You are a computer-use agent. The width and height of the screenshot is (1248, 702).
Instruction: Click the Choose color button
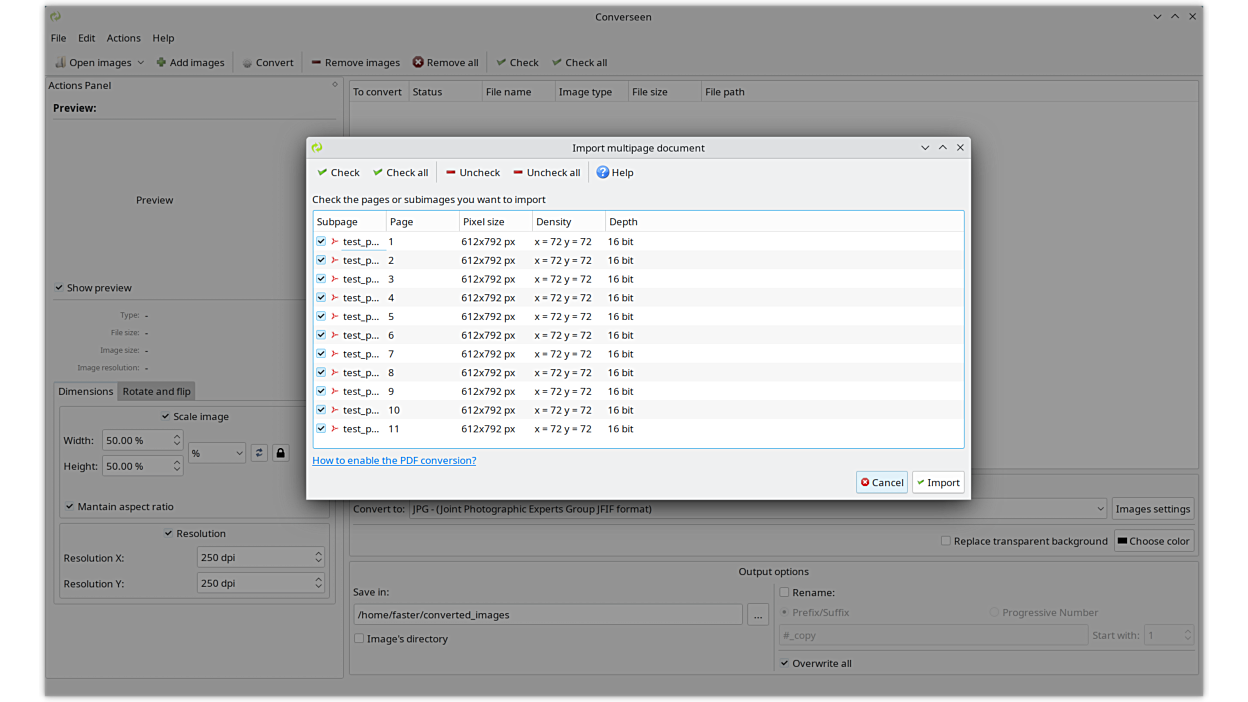[x=1153, y=541]
